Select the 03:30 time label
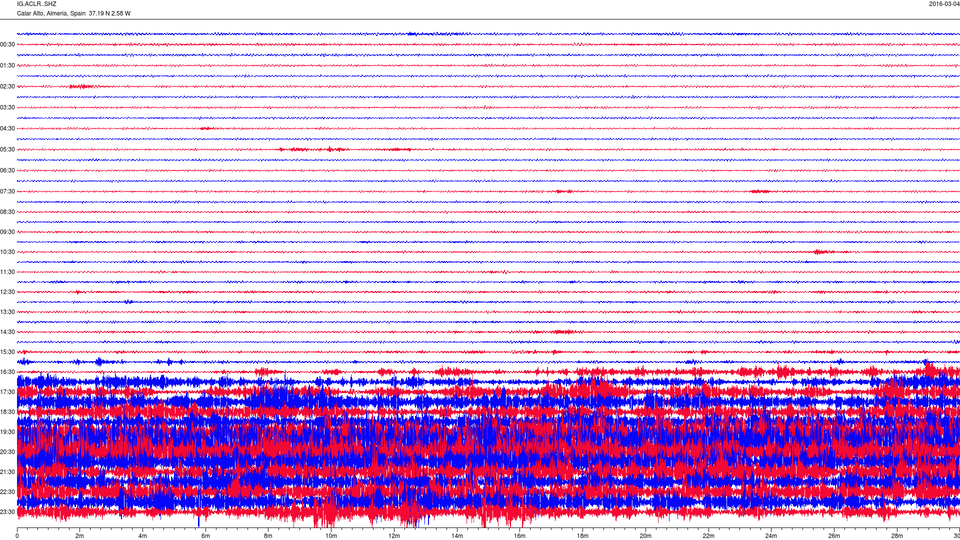 7,108
